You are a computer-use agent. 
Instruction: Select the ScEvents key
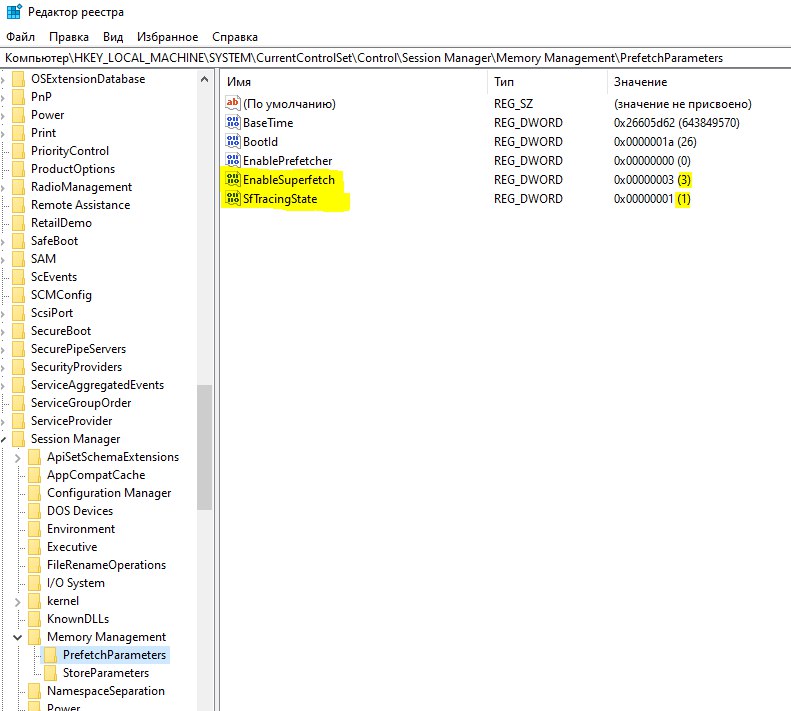(x=54, y=277)
